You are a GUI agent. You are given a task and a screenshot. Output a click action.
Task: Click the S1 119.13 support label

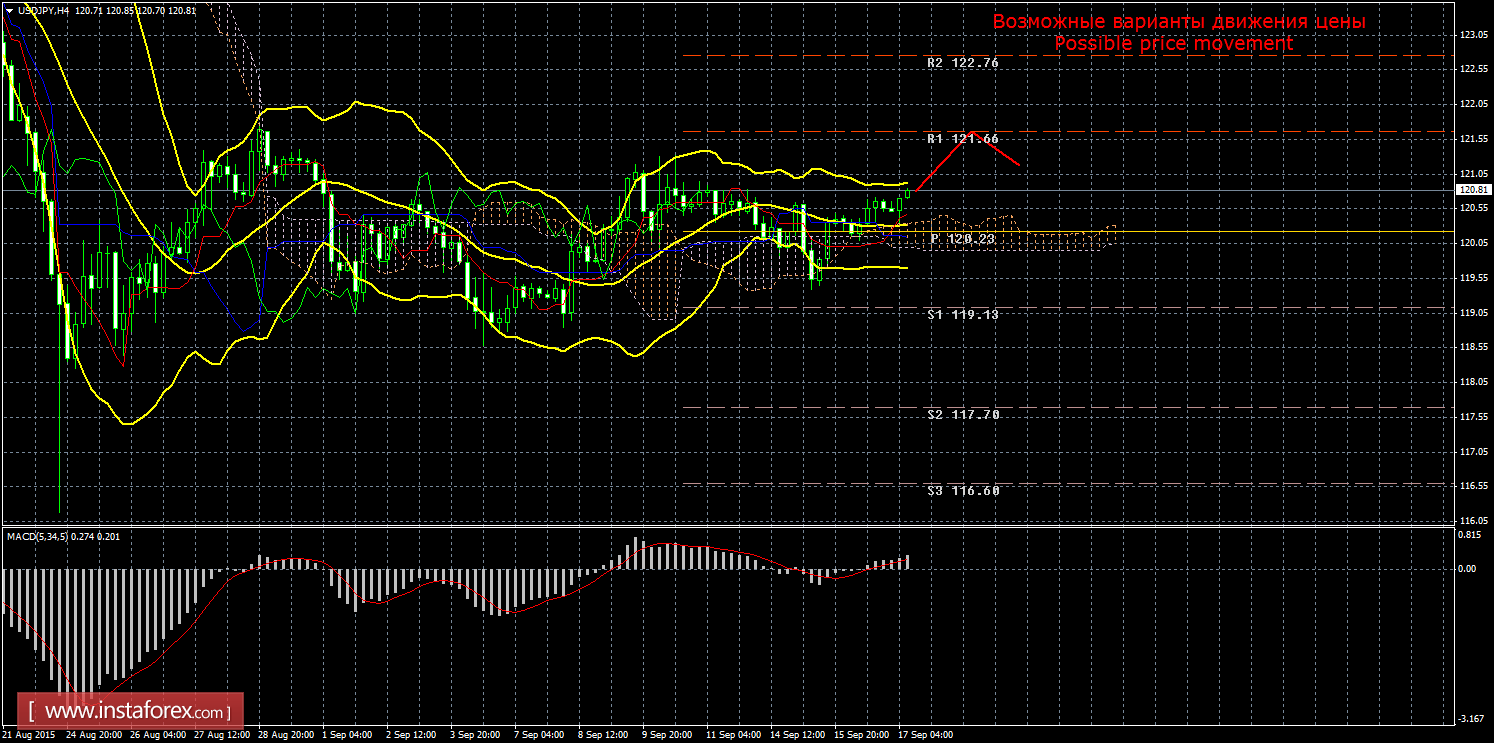tap(963, 314)
